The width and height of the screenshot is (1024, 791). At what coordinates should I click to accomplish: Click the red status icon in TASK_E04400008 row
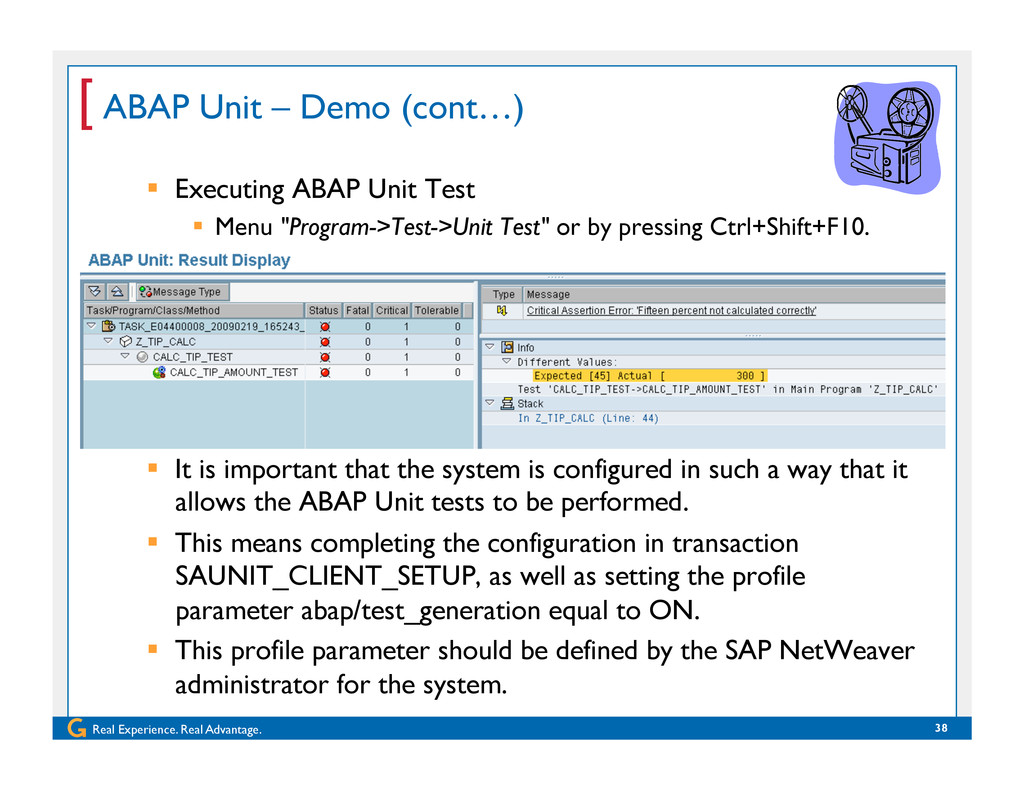click(x=325, y=326)
